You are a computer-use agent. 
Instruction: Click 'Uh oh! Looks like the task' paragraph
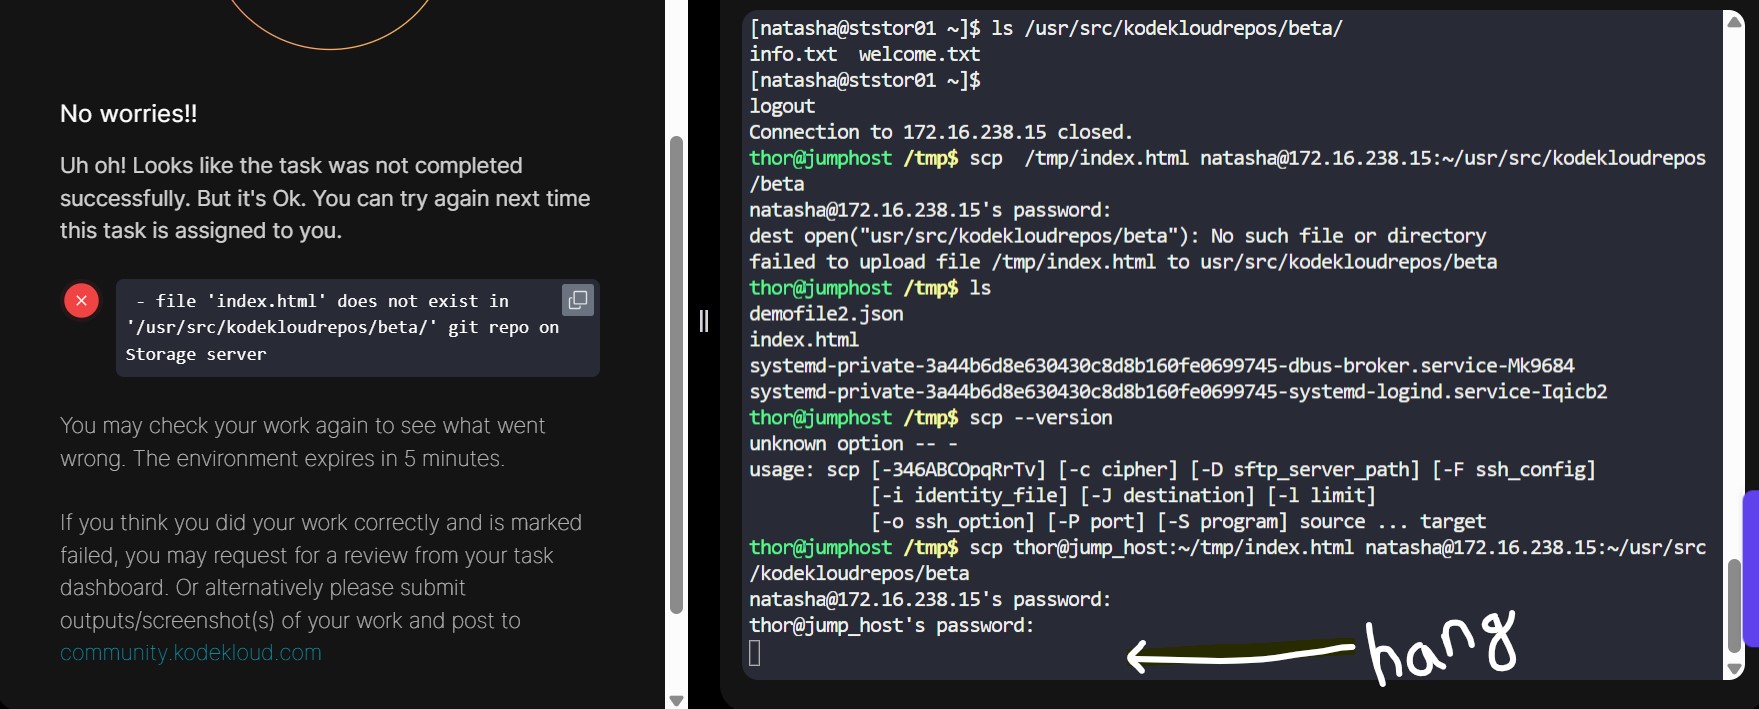(325, 198)
